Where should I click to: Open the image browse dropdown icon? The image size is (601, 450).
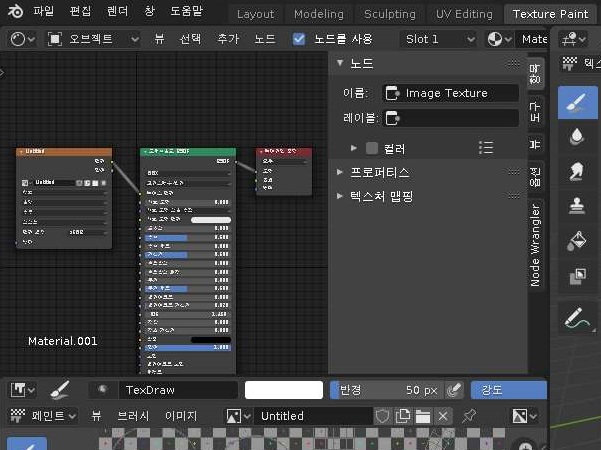(x=238, y=416)
